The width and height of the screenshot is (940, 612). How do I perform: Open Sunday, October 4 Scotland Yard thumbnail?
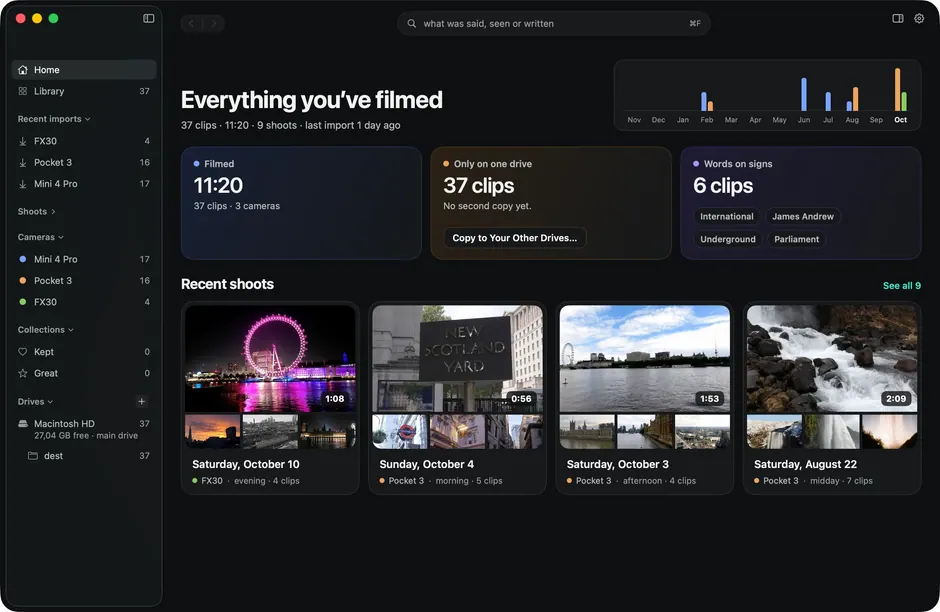pyautogui.click(x=457, y=358)
